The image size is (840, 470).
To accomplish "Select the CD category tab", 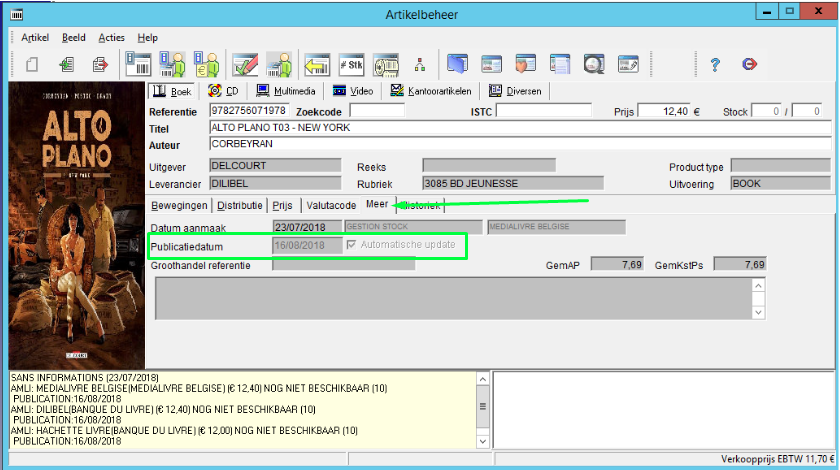I will [x=223, y=91].
